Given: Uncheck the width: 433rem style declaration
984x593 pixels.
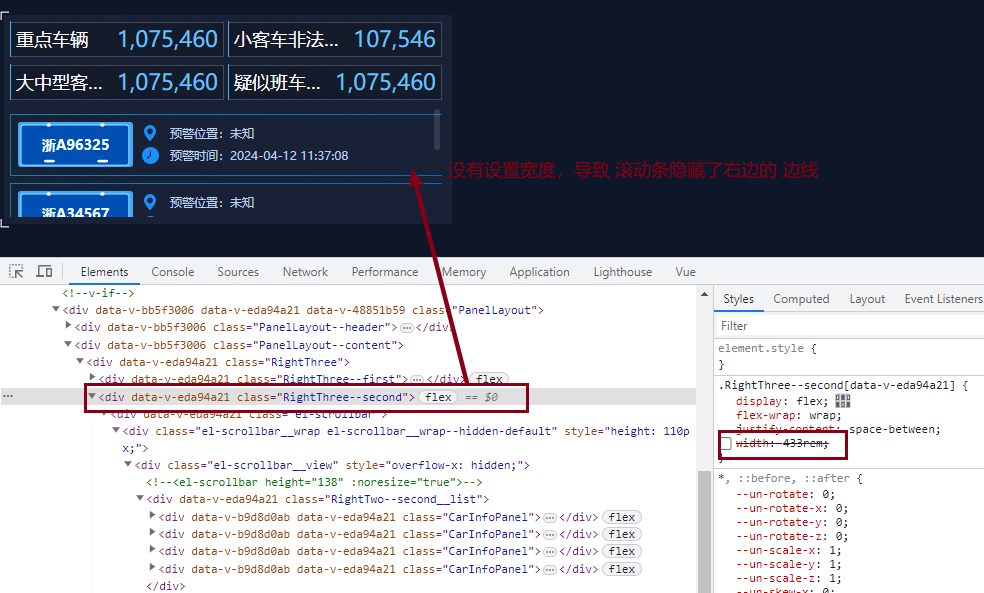Looking at the screenshot, I should 727,441.
